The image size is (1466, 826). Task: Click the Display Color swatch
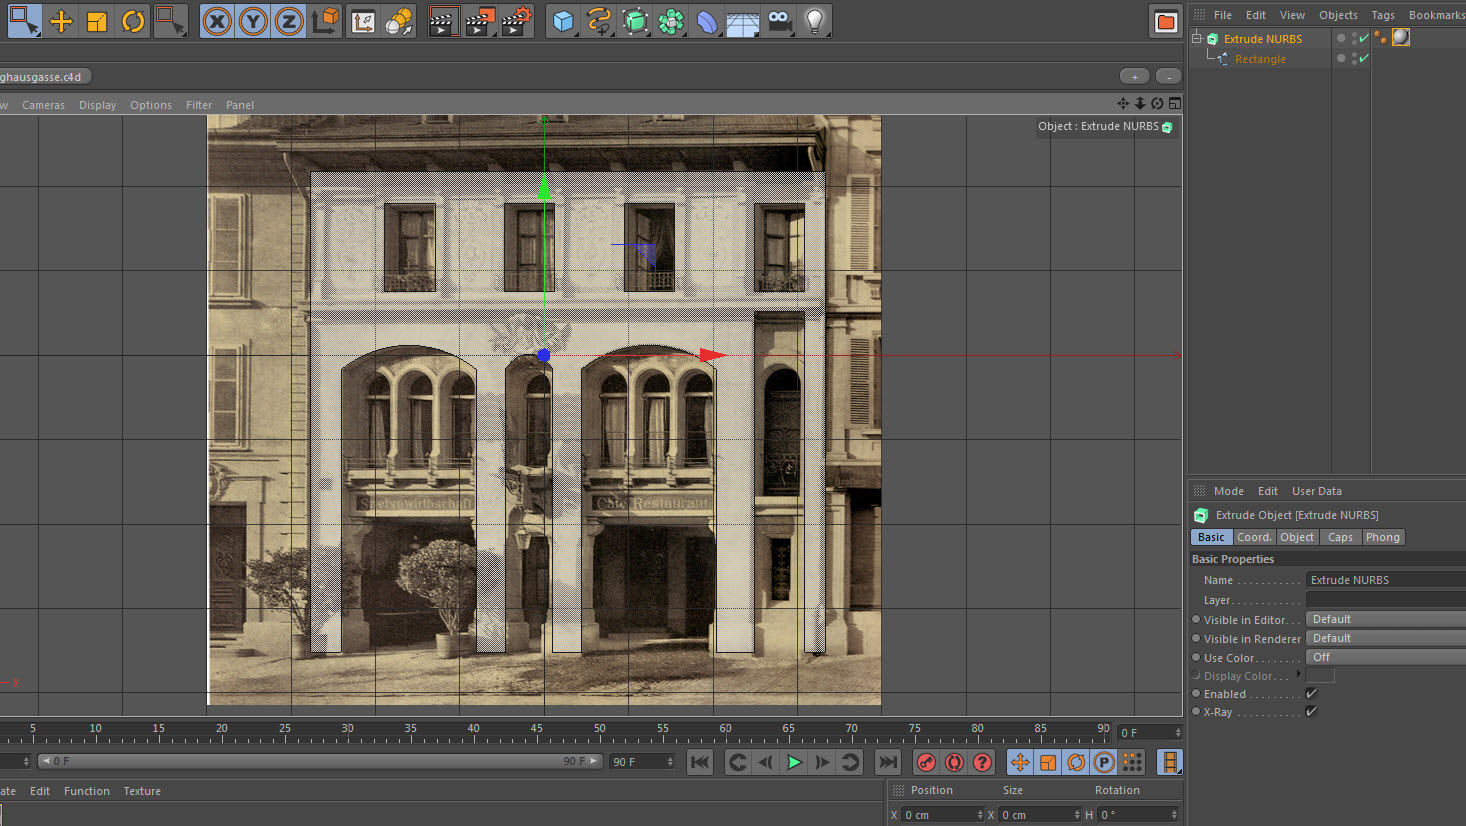click(1320, 676)
